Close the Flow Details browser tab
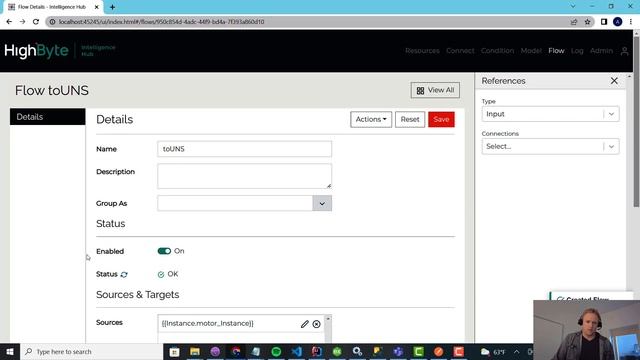Viewport: 640px width, 360px height. 97,7
